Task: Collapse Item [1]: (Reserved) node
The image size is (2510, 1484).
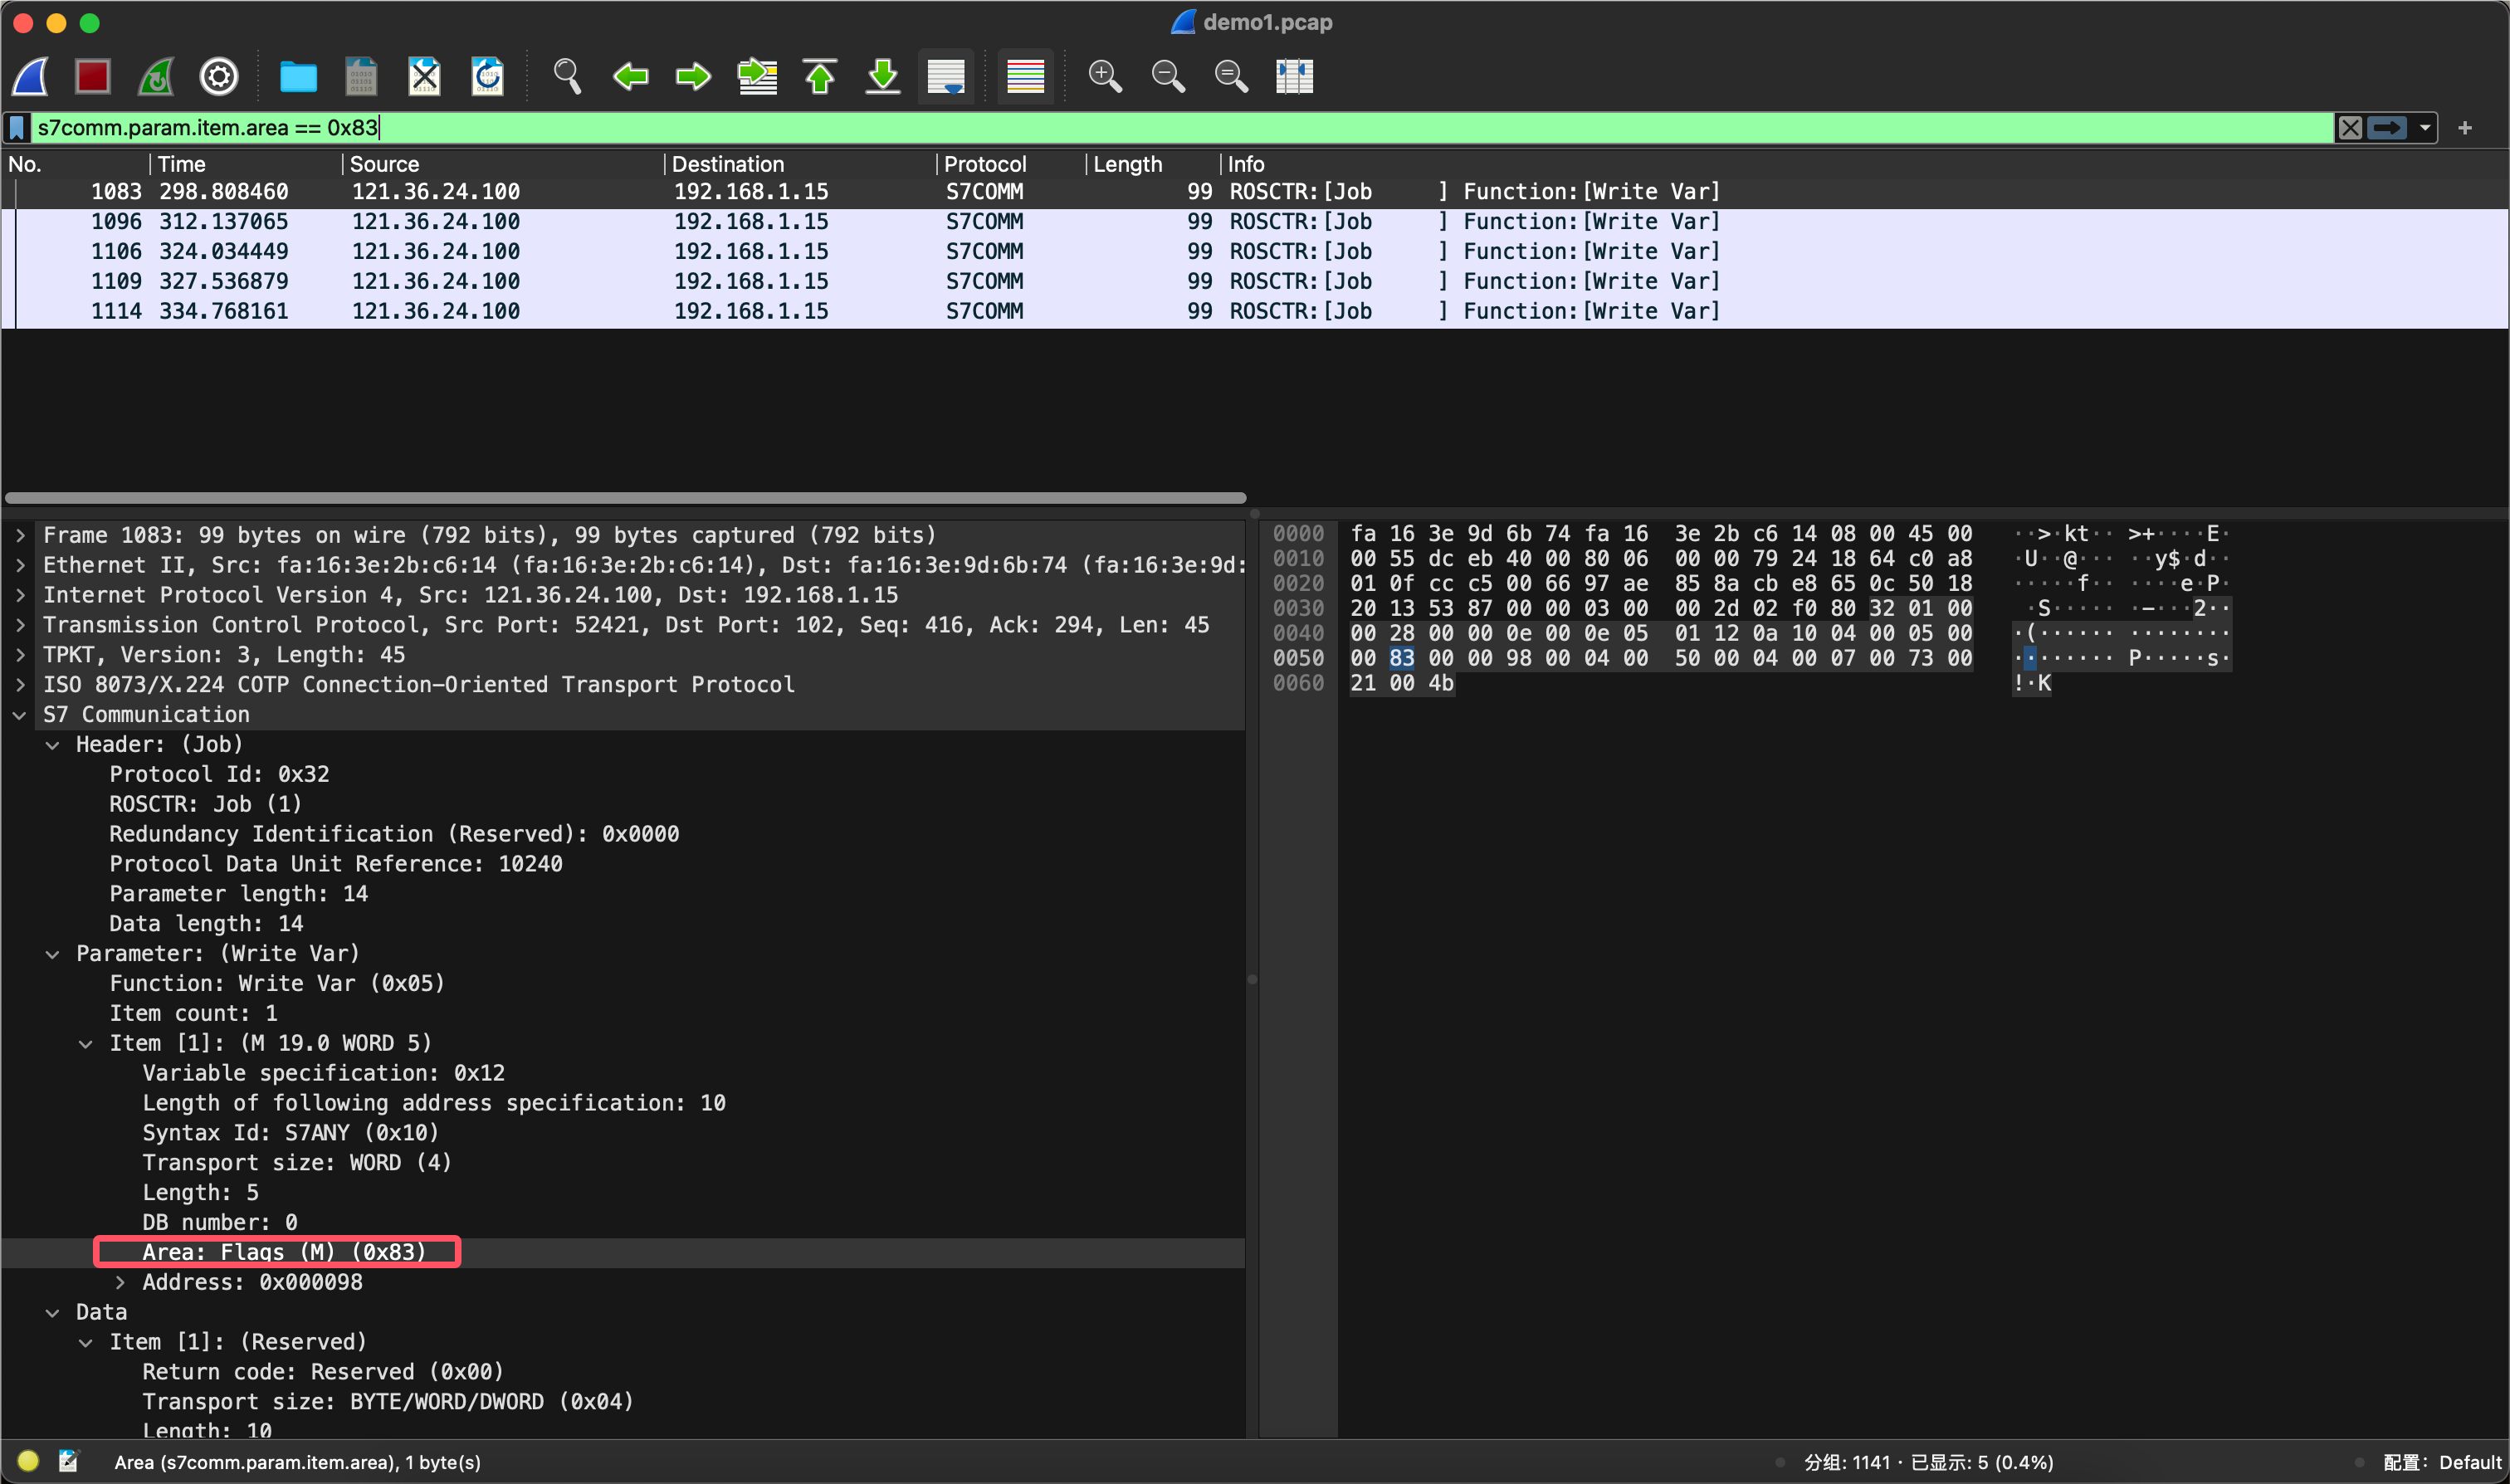Action: [86, 1343]
